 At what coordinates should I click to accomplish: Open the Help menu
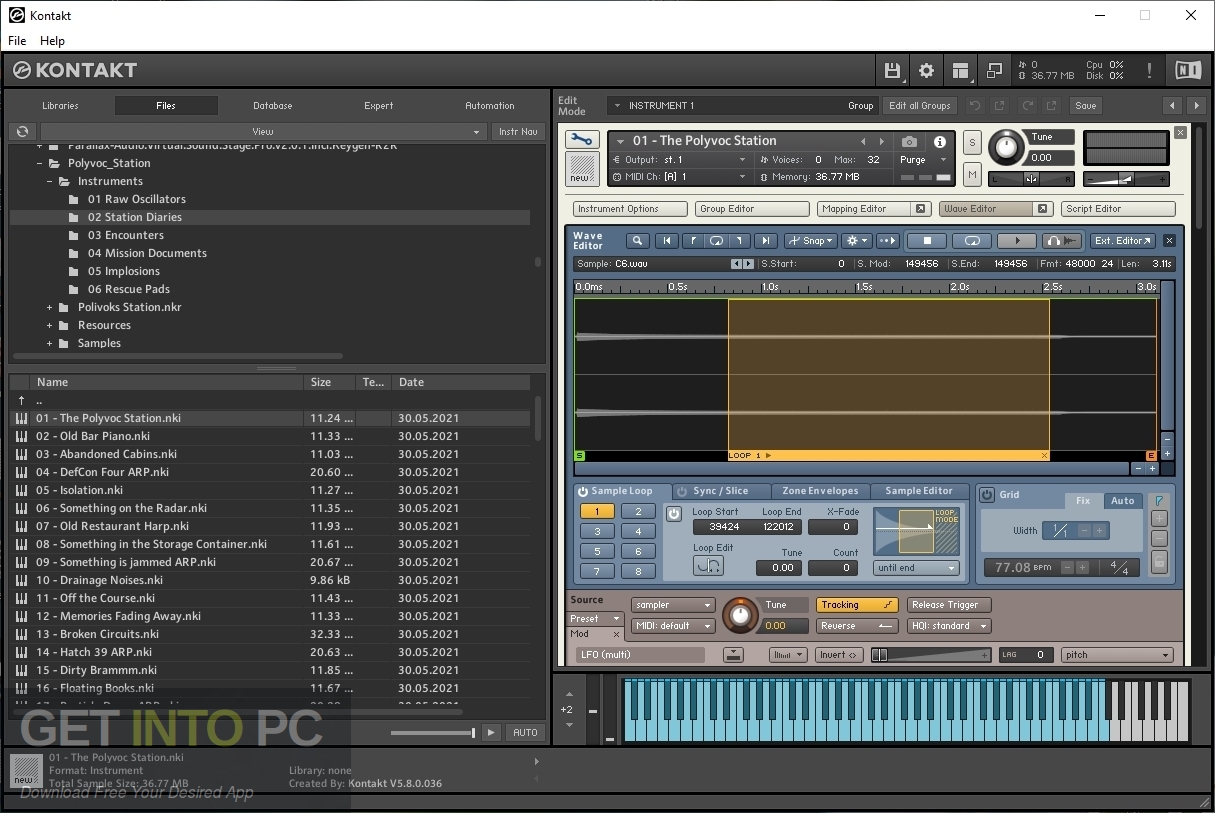(52, 41)
